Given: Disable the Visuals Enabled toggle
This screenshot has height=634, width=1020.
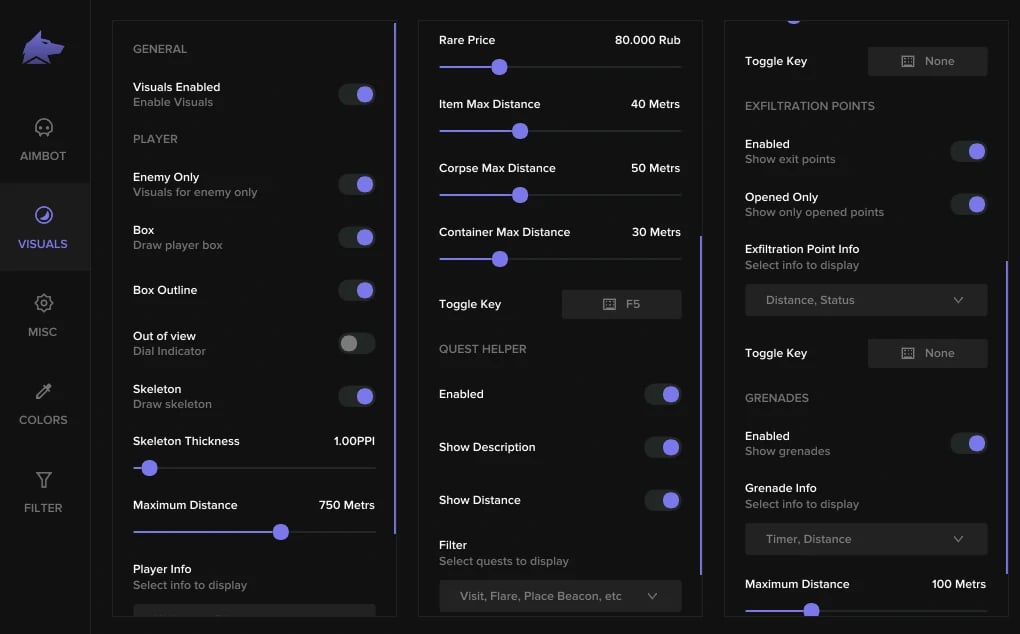Looking at the screenshot, I should coord(357,94).
